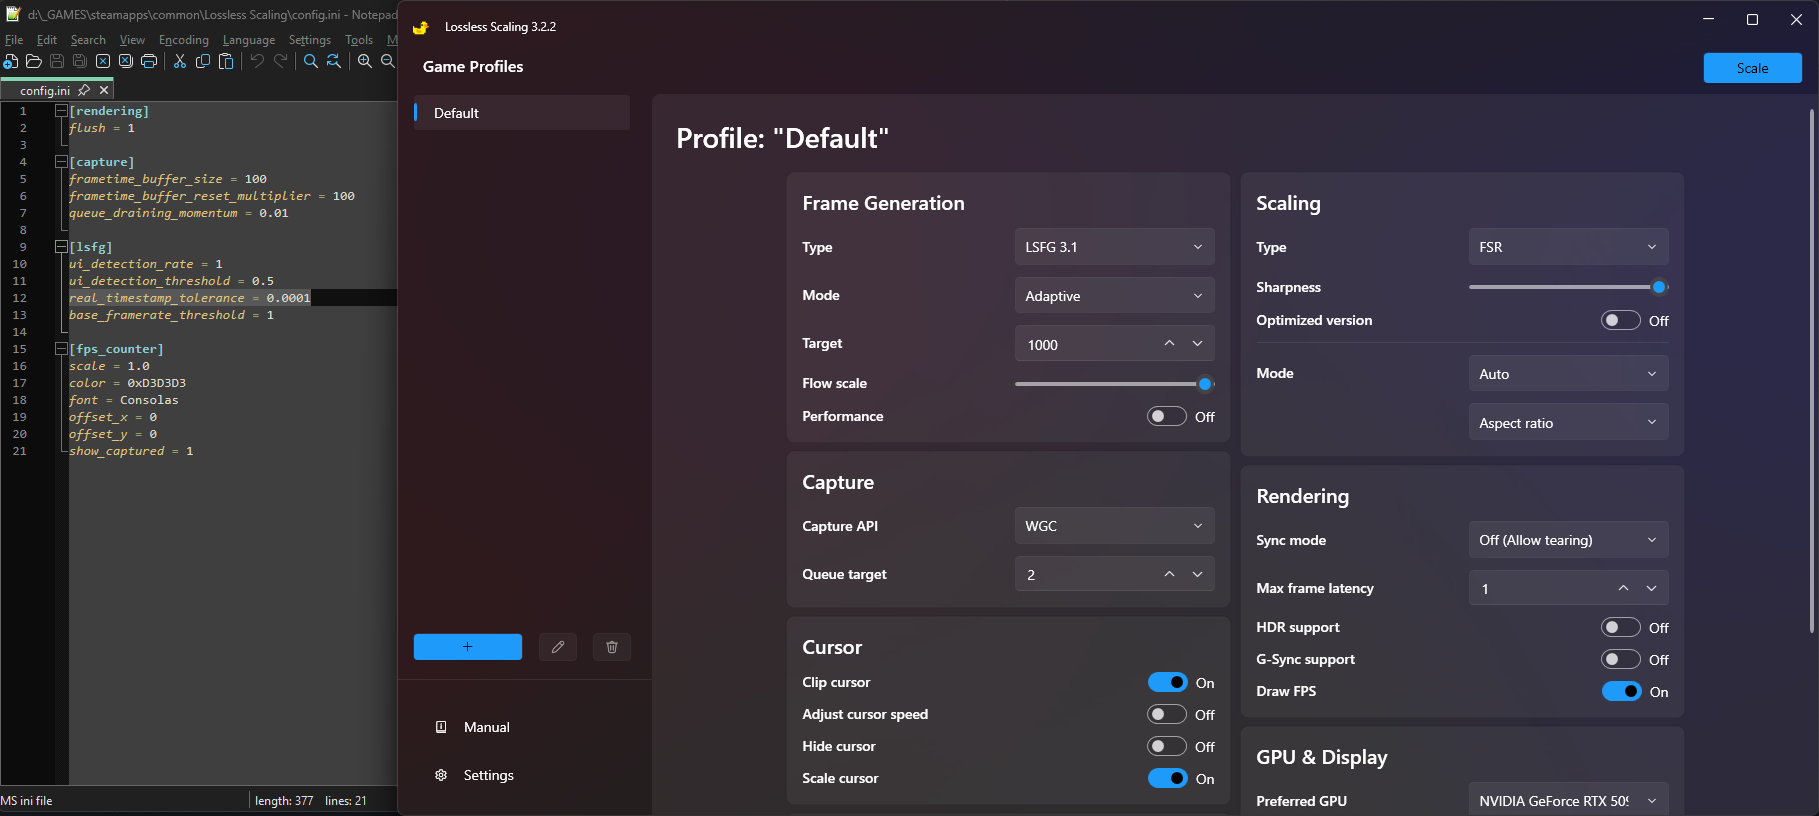Copy selection using the Notepad++ toolbar icon
The width and height of the screenshot is (1819, 816).
[203, 62]
